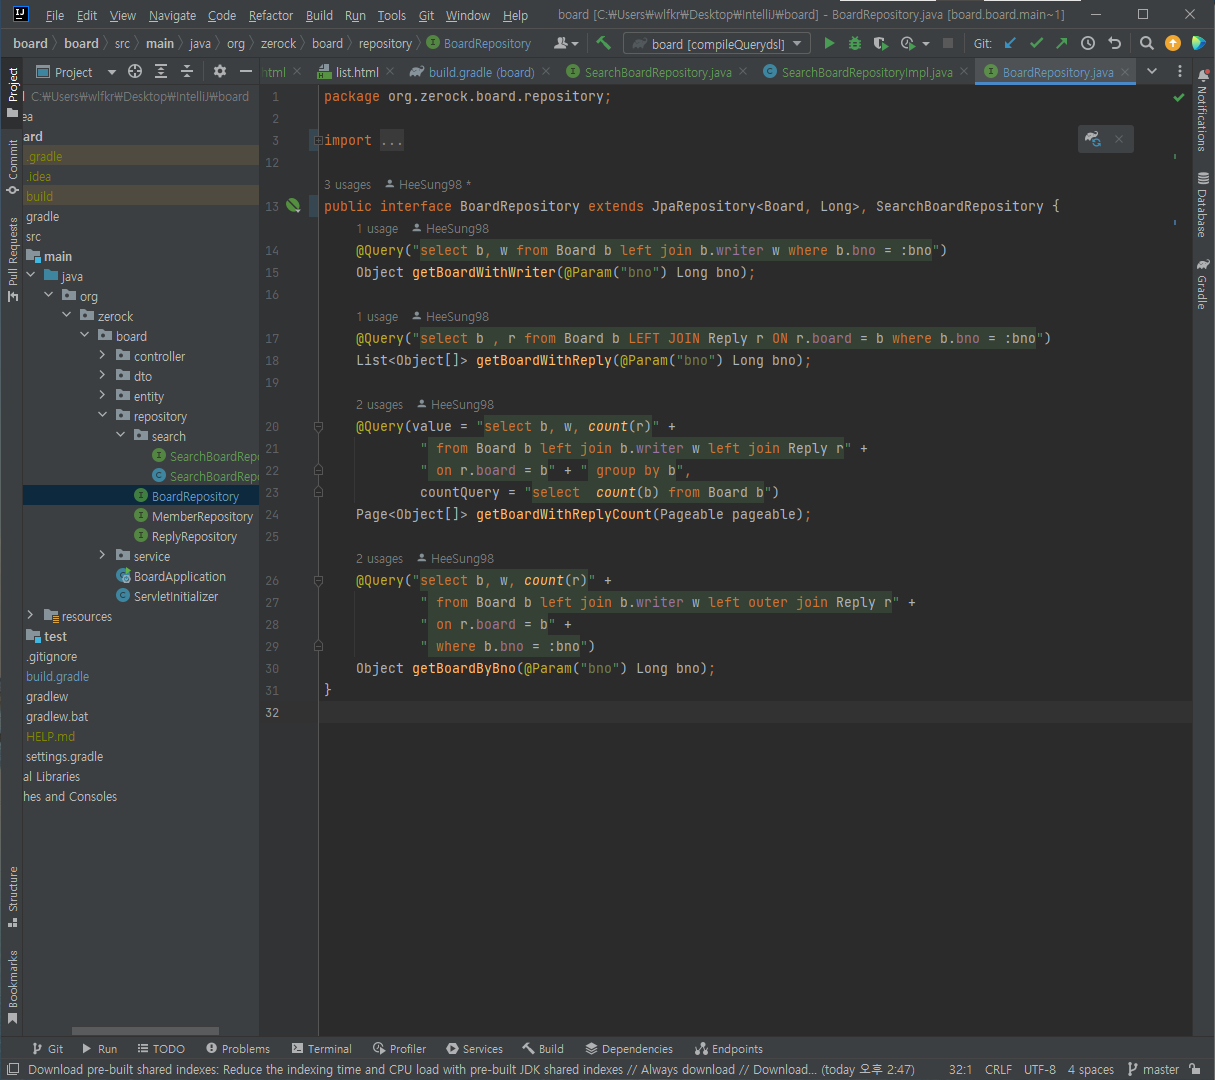Viewport: 1215px width, 1080px height.
Task: Click the horizontal scrollbar of the Project panel
Action: 145,1031
